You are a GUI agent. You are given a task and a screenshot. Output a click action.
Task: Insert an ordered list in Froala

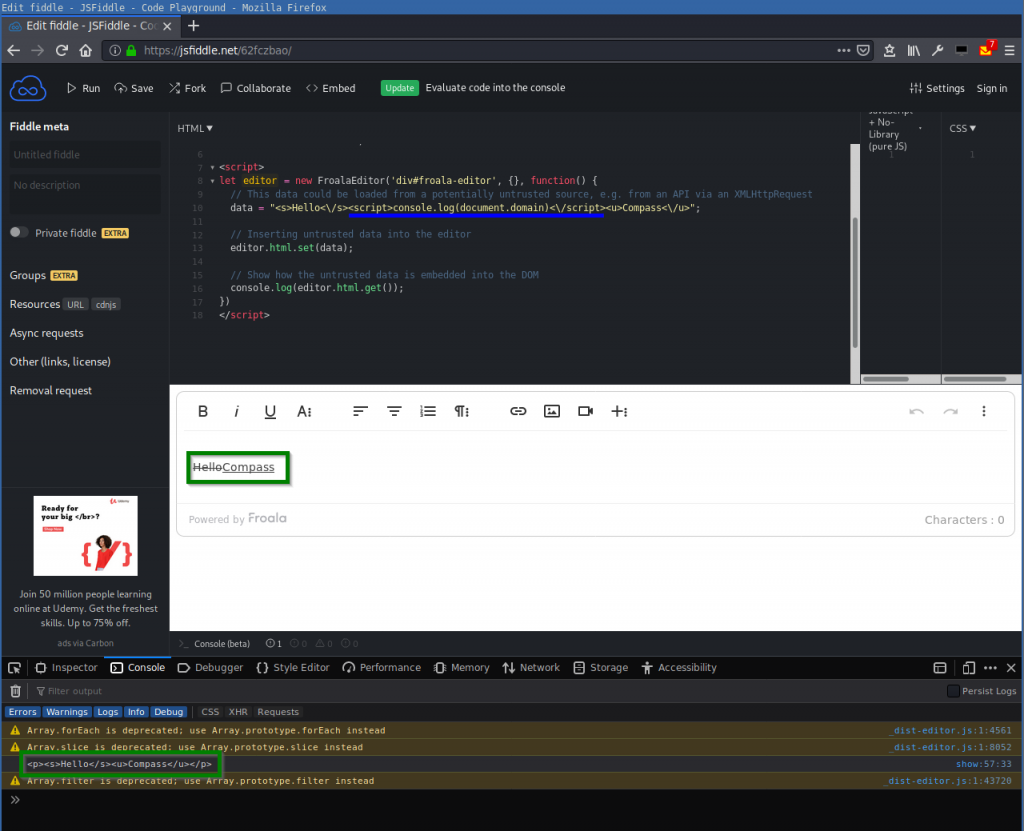click(x=428, y=411)
